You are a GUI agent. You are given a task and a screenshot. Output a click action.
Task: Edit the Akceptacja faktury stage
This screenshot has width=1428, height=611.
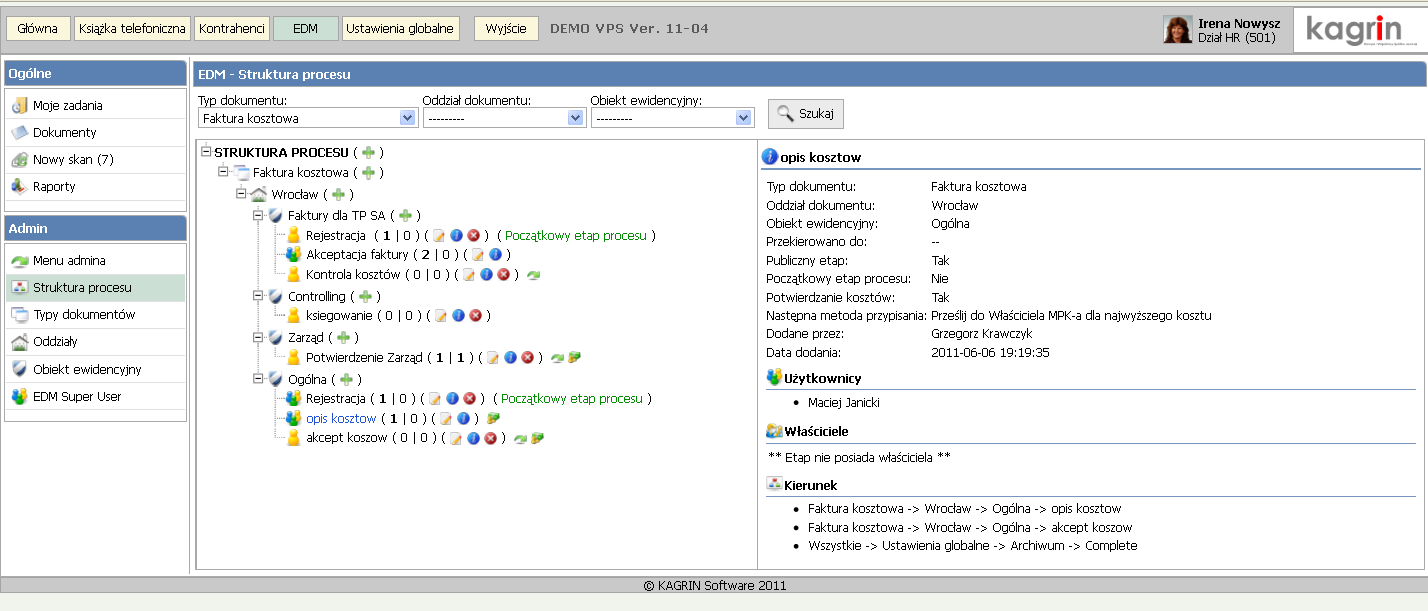(478, 255)
